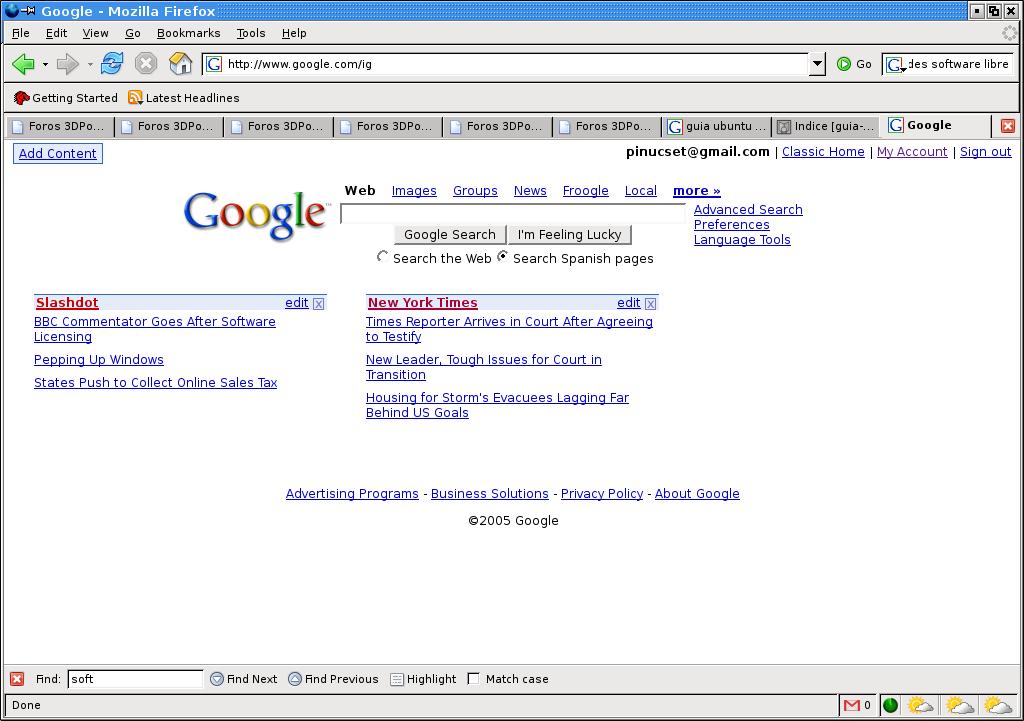Click the green Go button icon

click(844, 64)
